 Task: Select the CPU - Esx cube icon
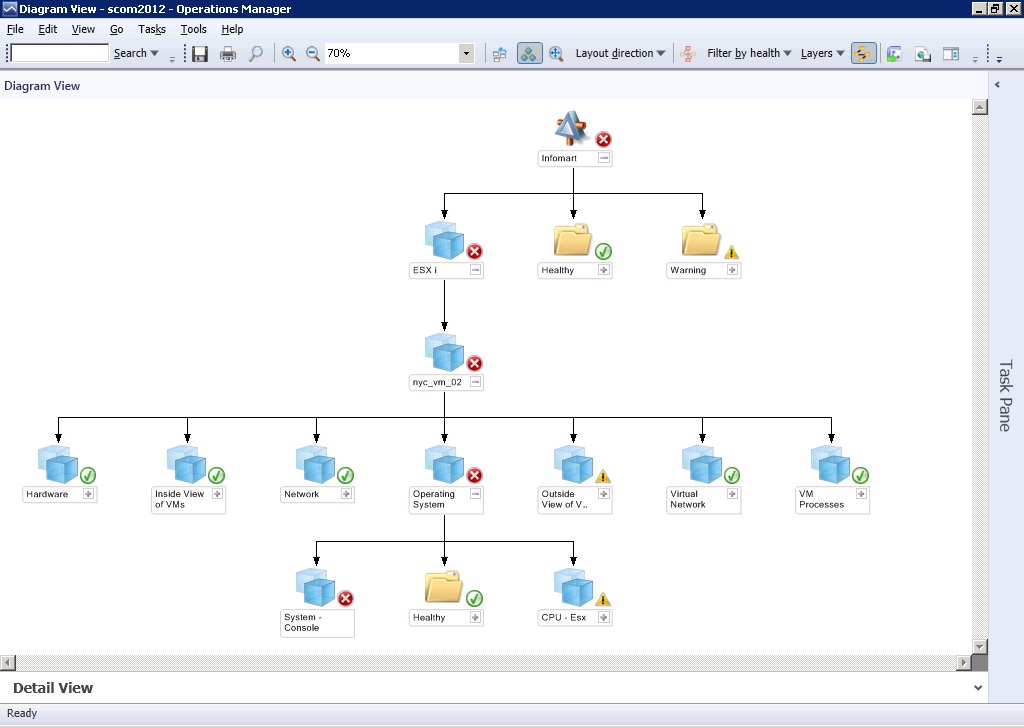[x=573, y=588]
